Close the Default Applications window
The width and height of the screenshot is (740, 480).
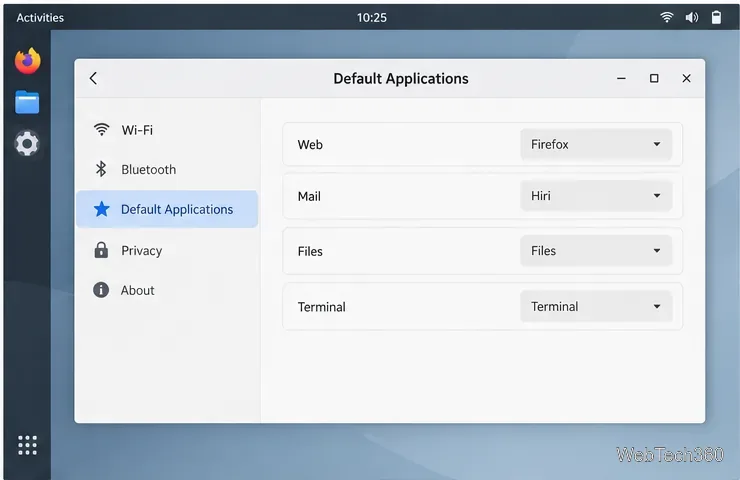pyautogui.click(x=686, y=78)
